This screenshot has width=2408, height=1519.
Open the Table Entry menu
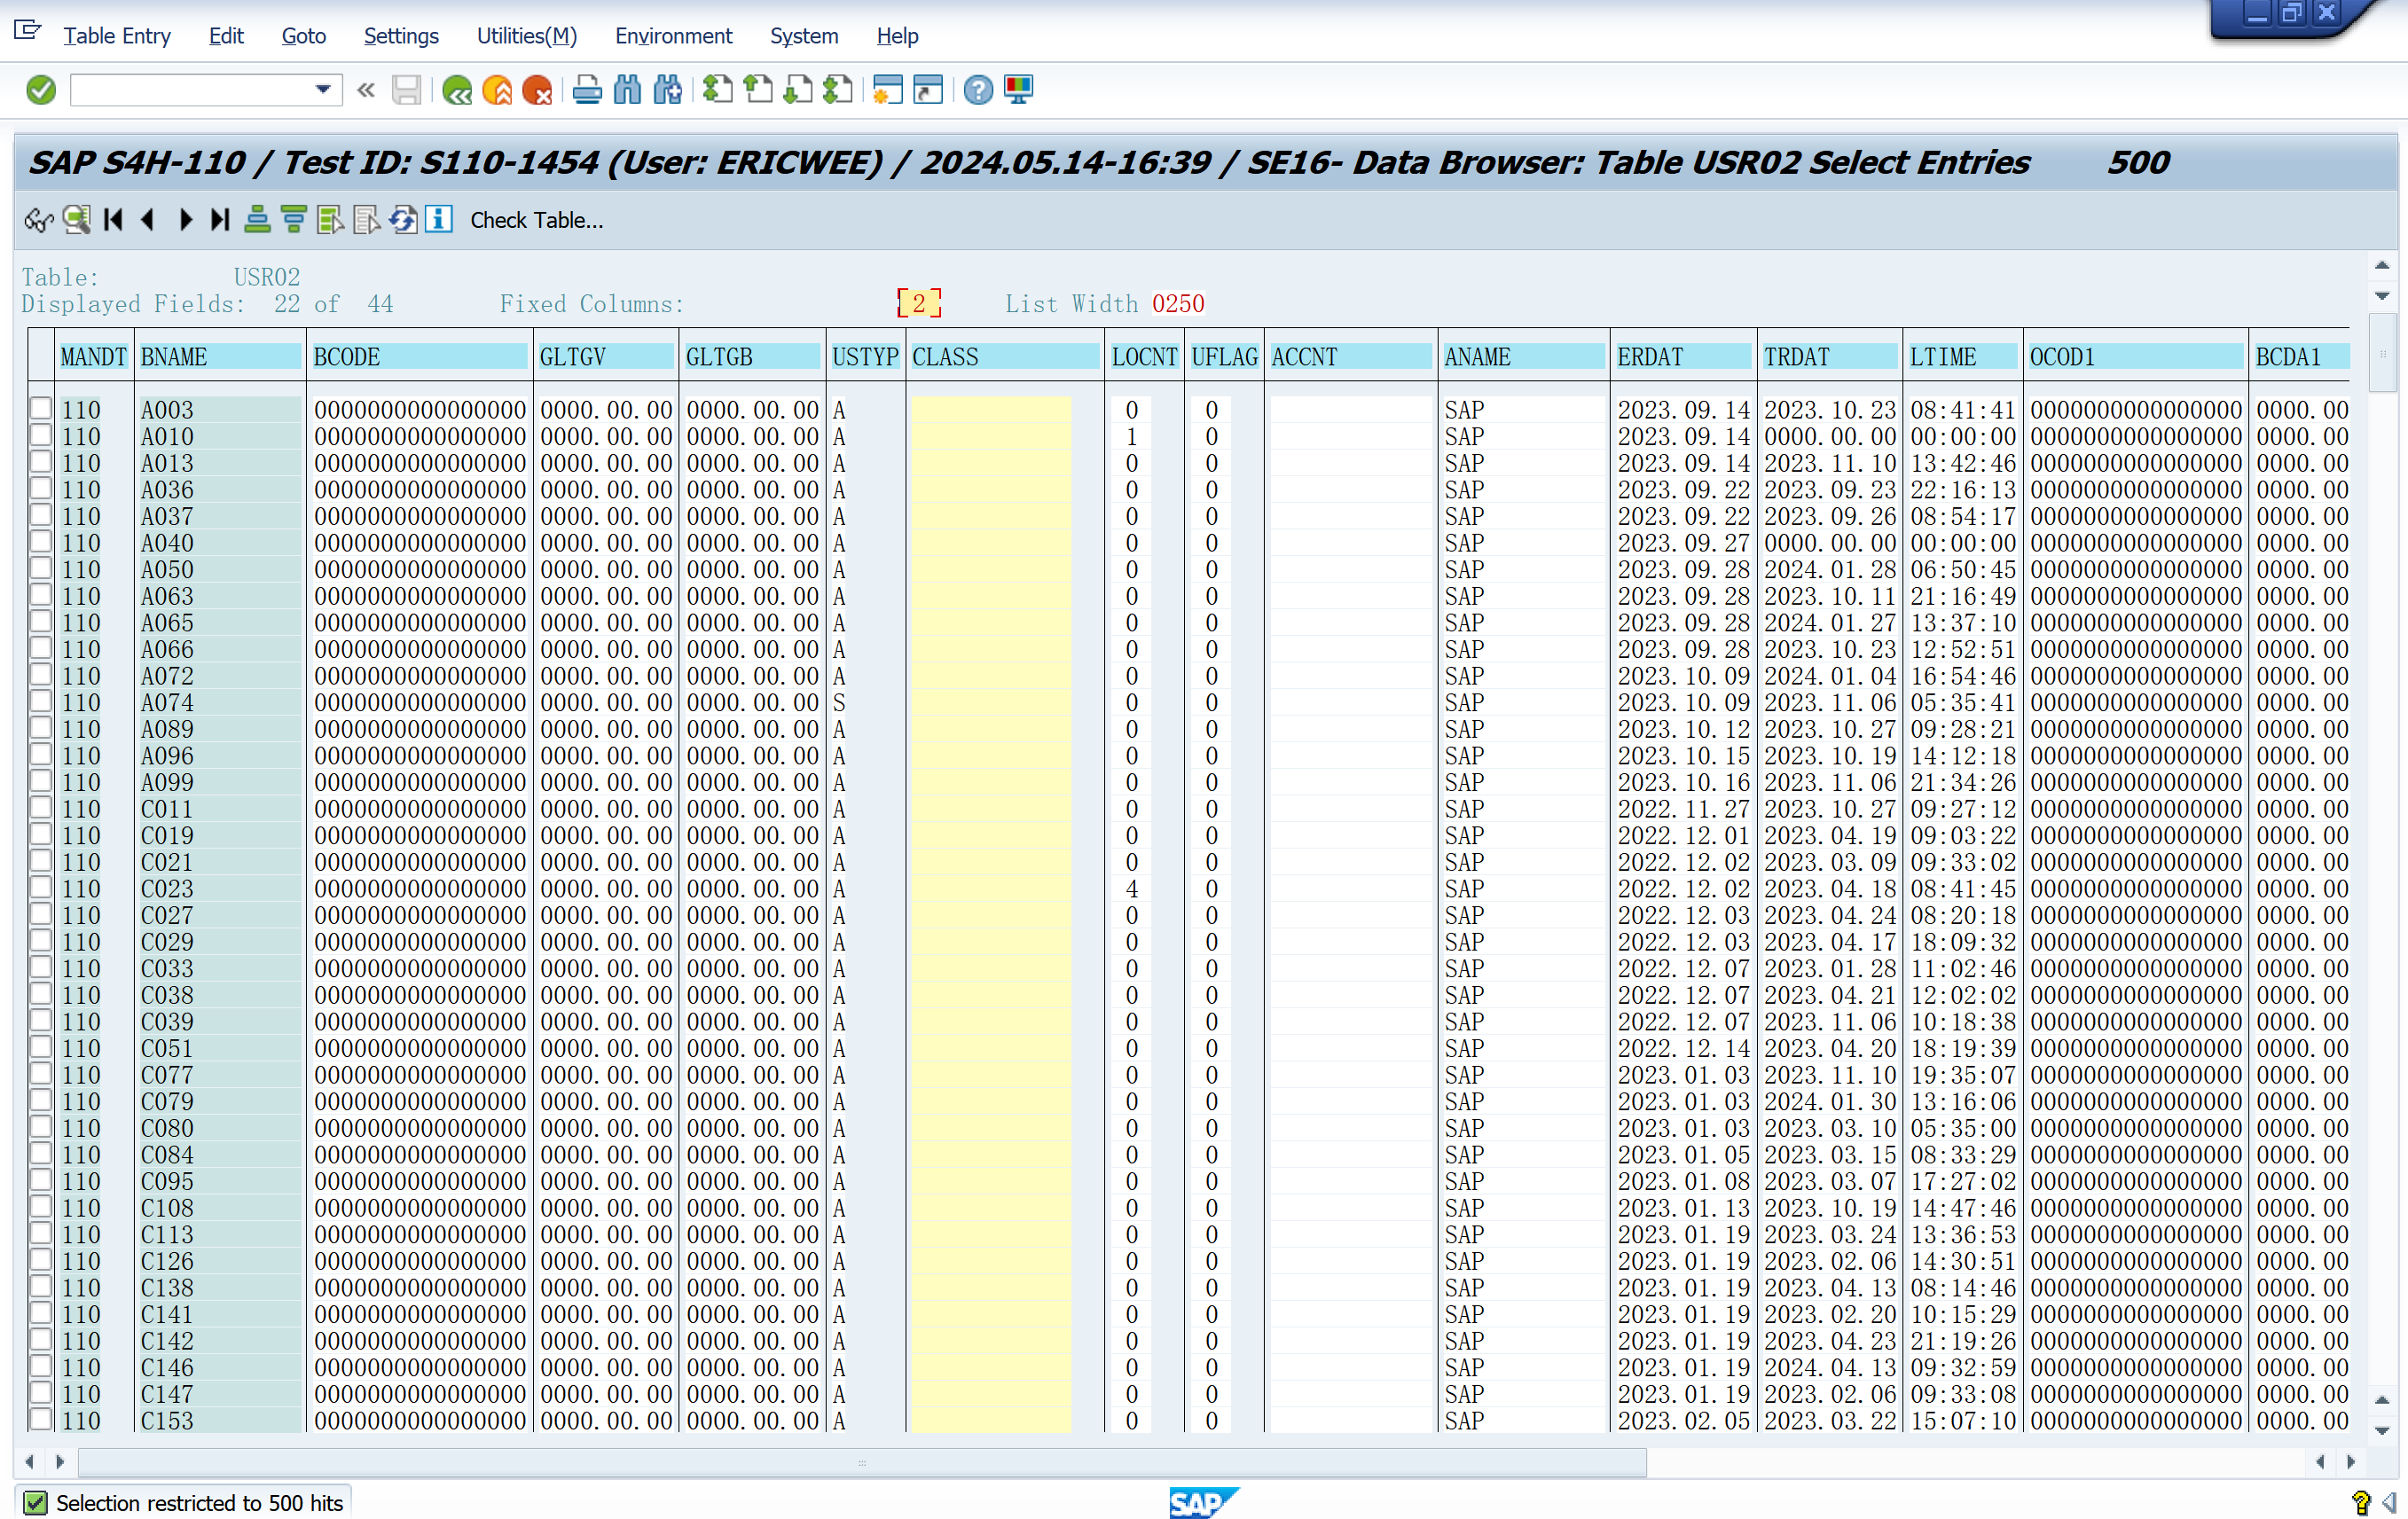117,36
